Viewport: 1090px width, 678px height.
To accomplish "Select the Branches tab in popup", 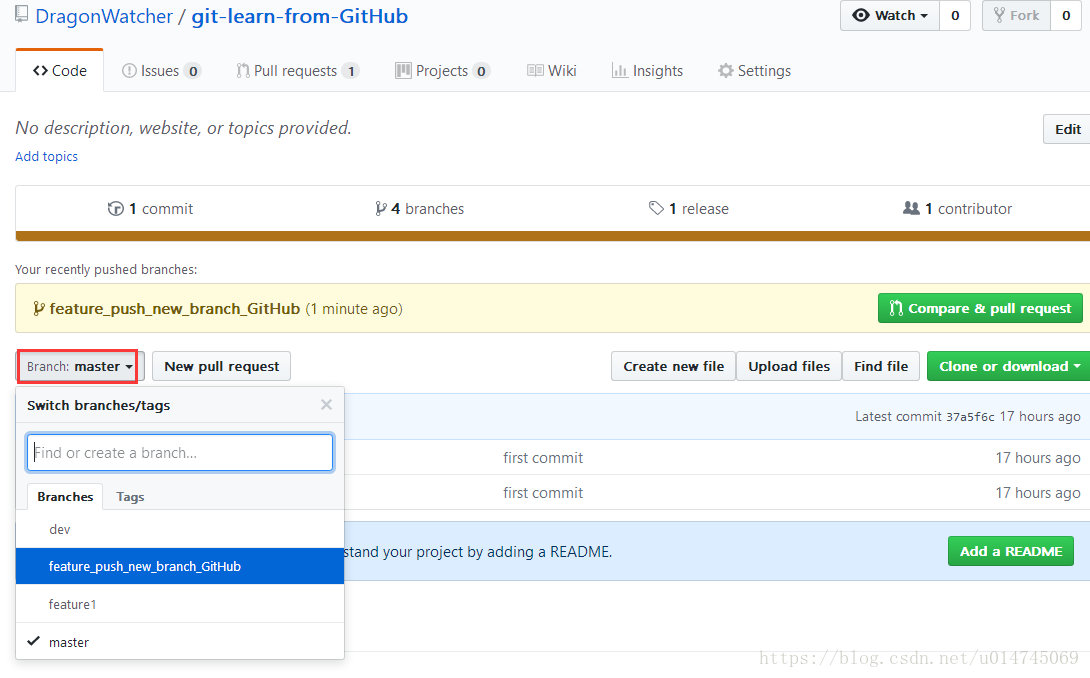I will click(x=65, y=497).
